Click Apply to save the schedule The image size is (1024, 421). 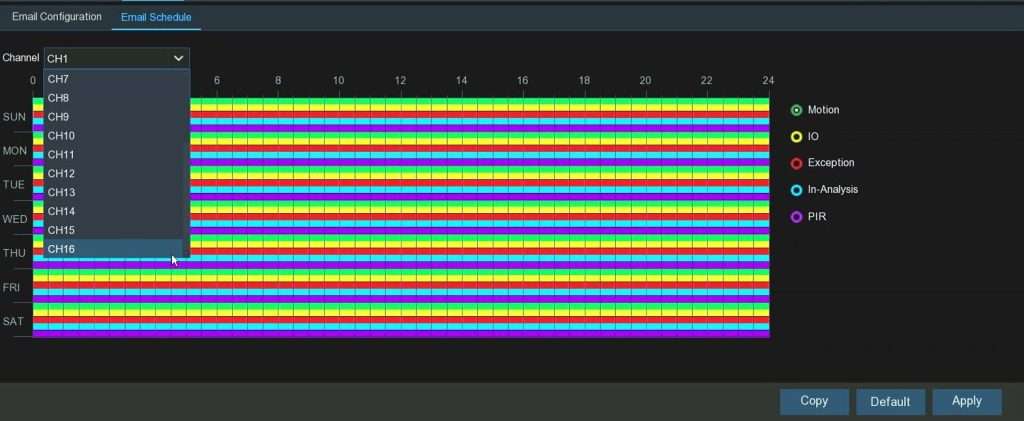pos(966,401)
